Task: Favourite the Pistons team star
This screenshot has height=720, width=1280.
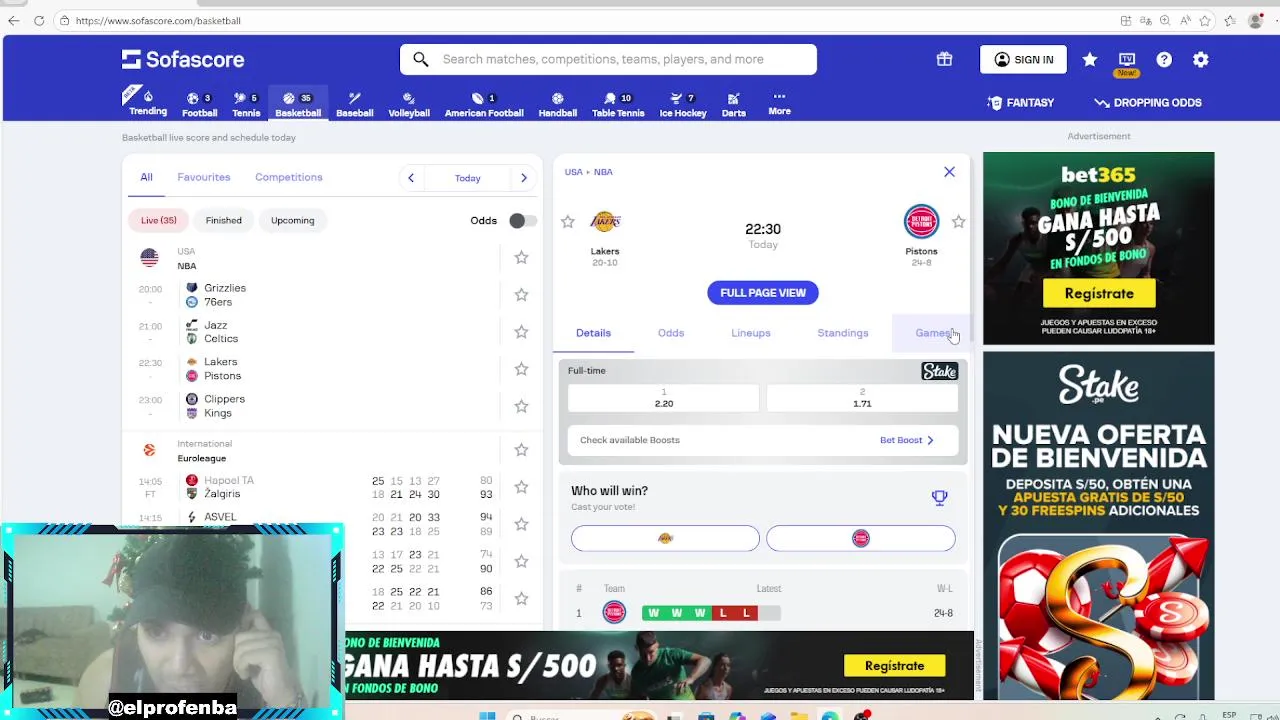Action: pos(958,222)
